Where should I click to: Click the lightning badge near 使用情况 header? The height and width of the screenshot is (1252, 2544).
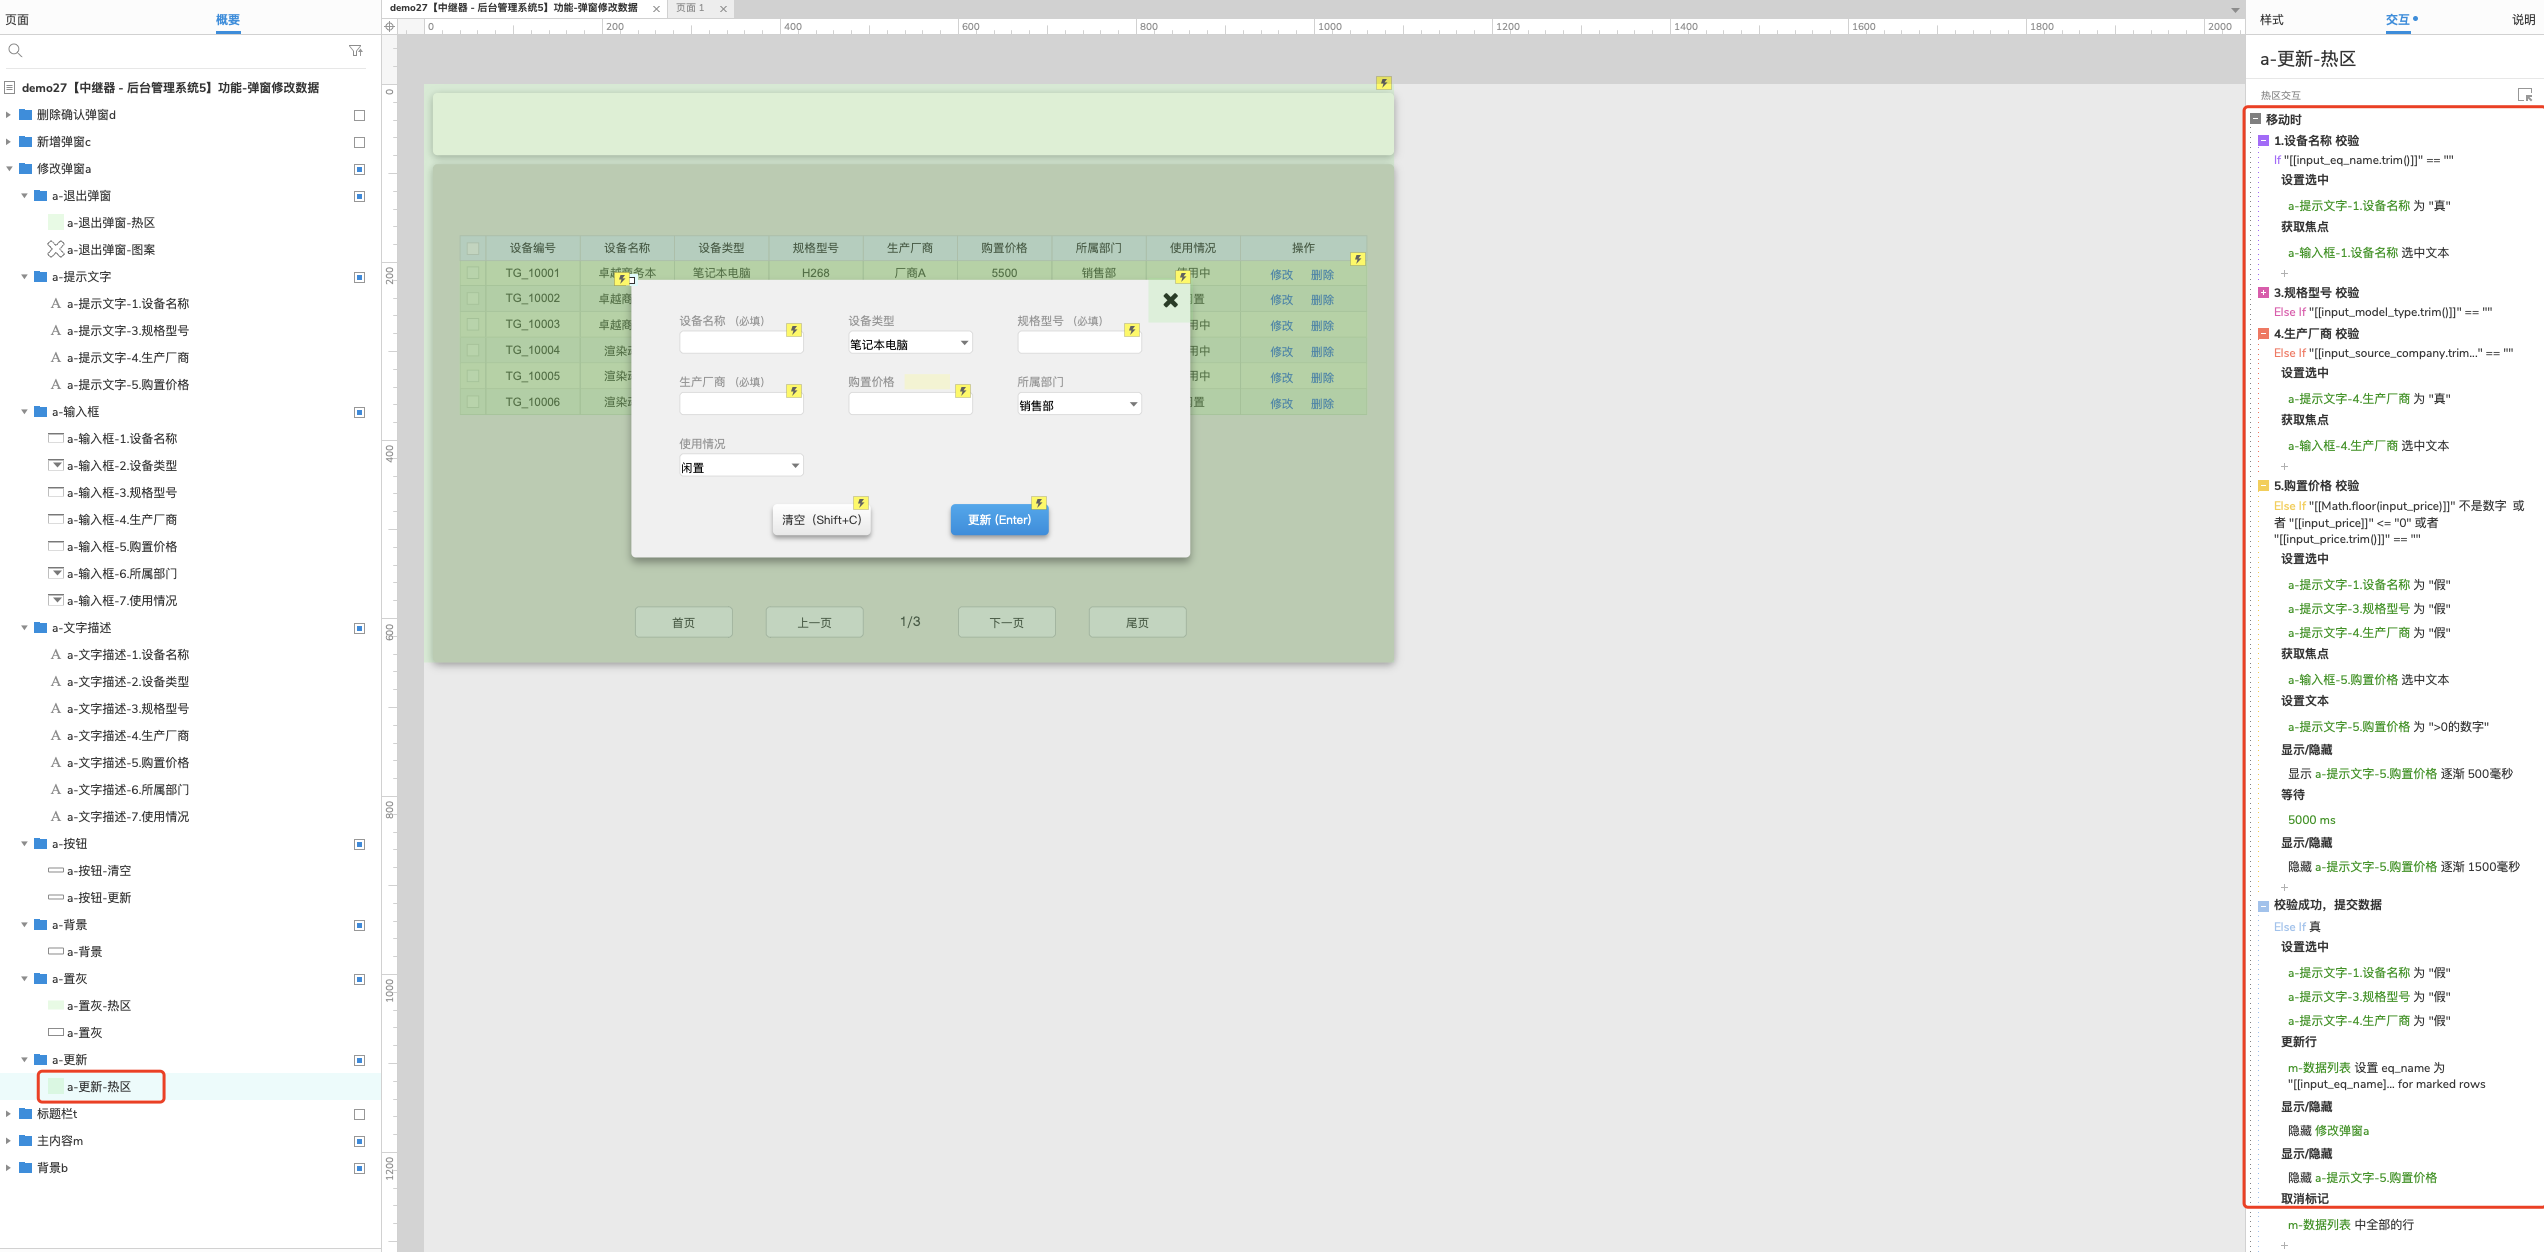tap(1183, 277)
